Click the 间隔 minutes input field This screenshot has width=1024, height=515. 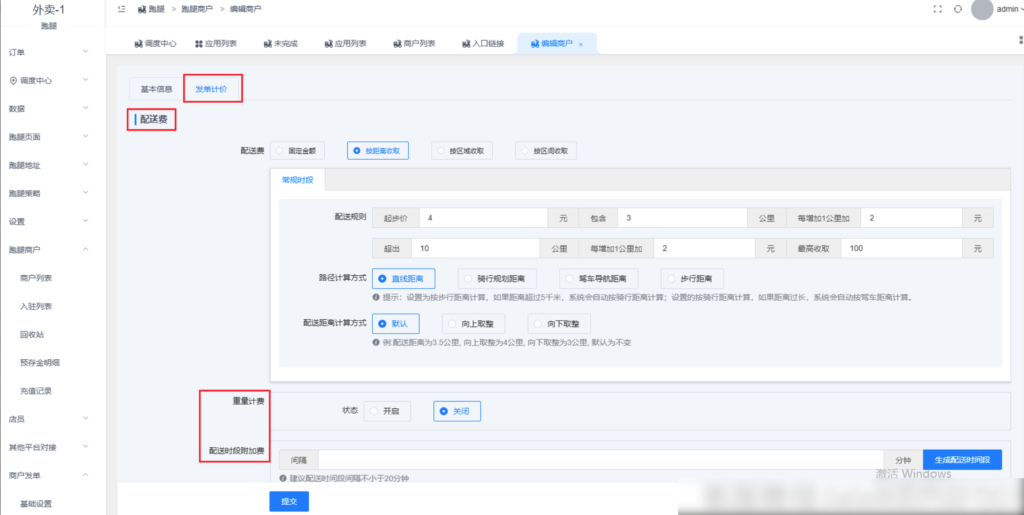601,460
